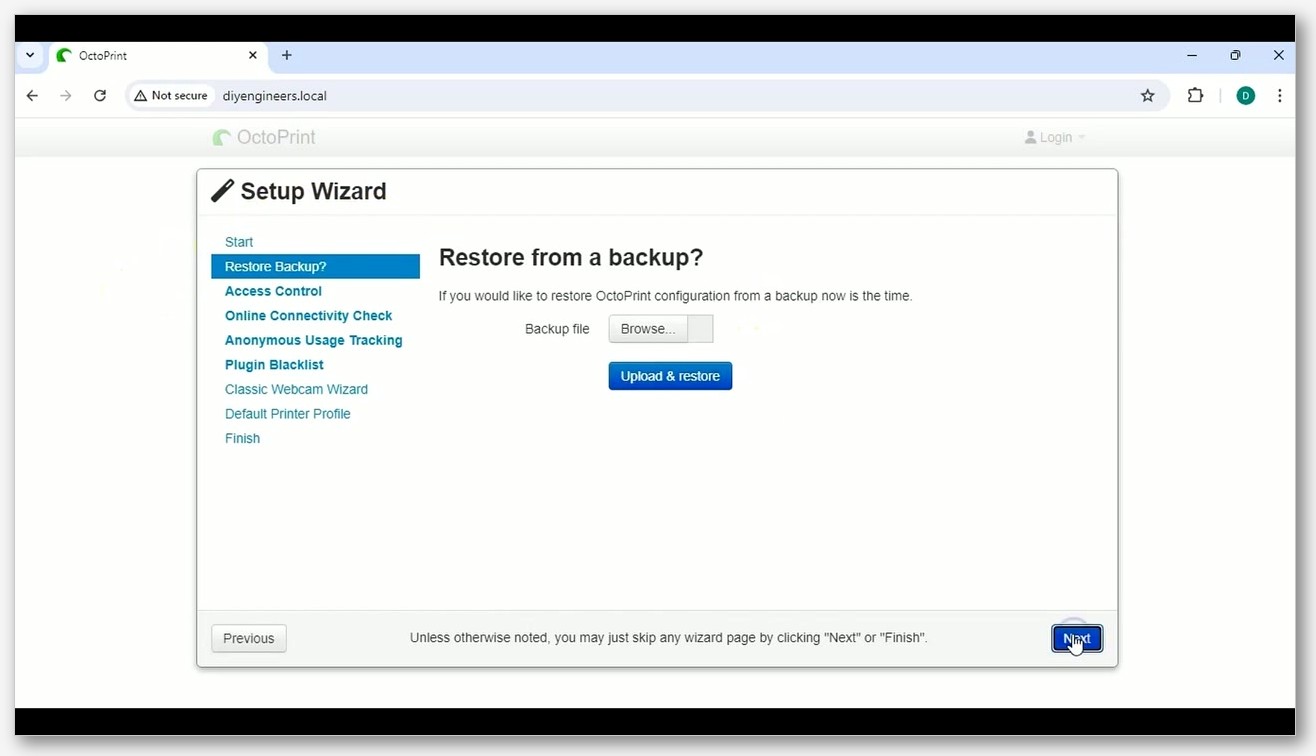The height and width of the screenshot is (756, 1316).
Task: Open the tab search dropdown arrow
Action: (30, 56)
